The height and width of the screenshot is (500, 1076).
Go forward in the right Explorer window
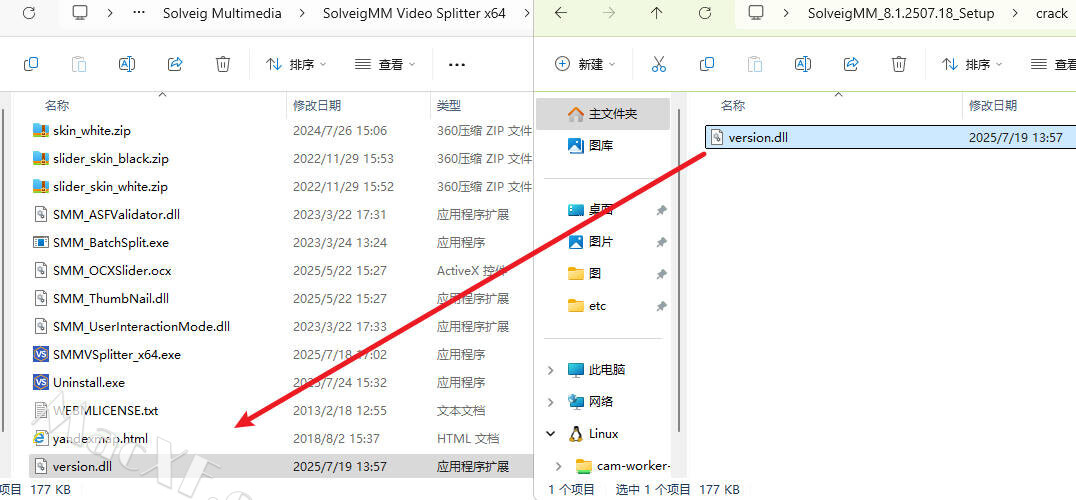click(x=609, y=13)
